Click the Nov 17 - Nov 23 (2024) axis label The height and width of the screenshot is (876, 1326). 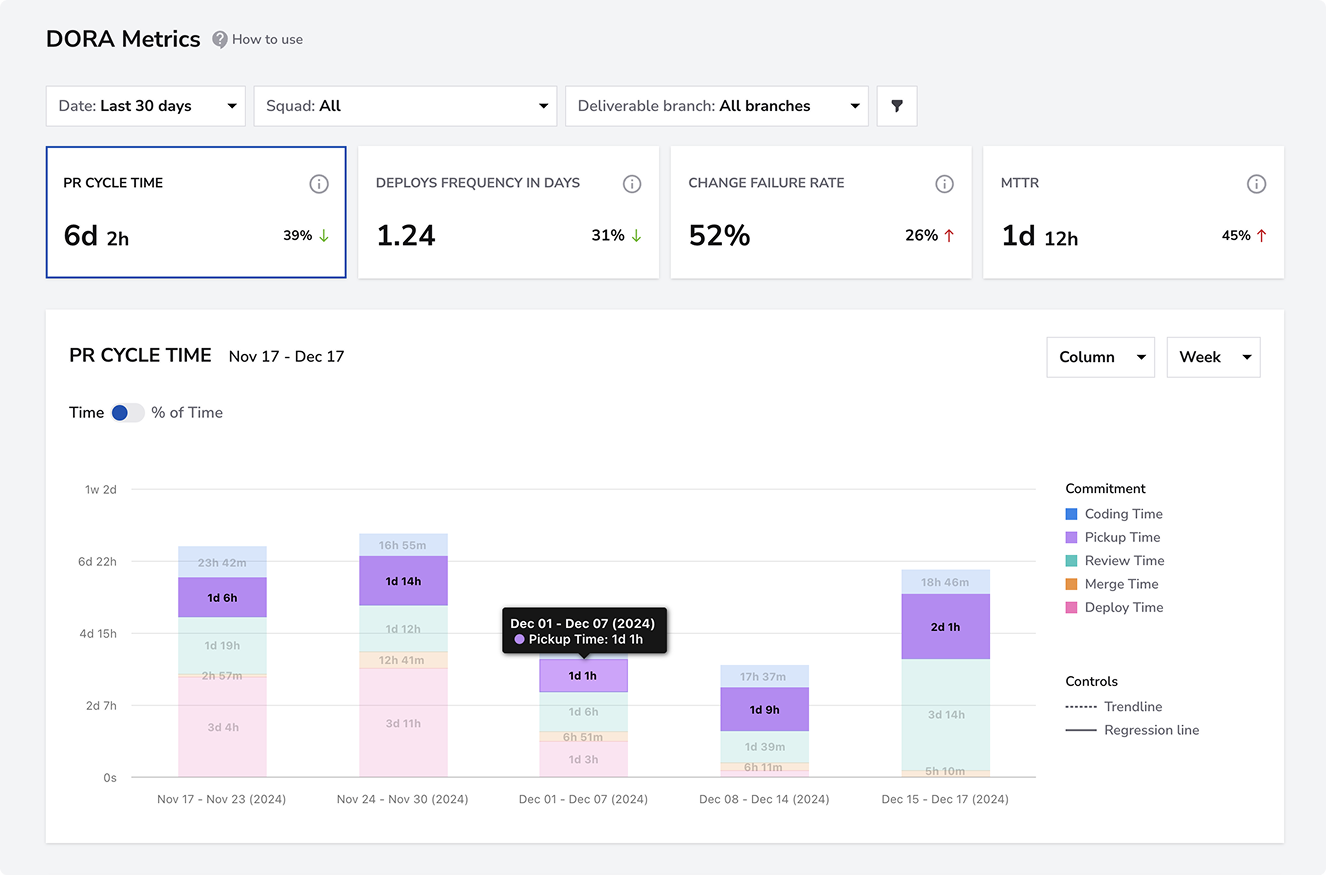coord(222,800)
